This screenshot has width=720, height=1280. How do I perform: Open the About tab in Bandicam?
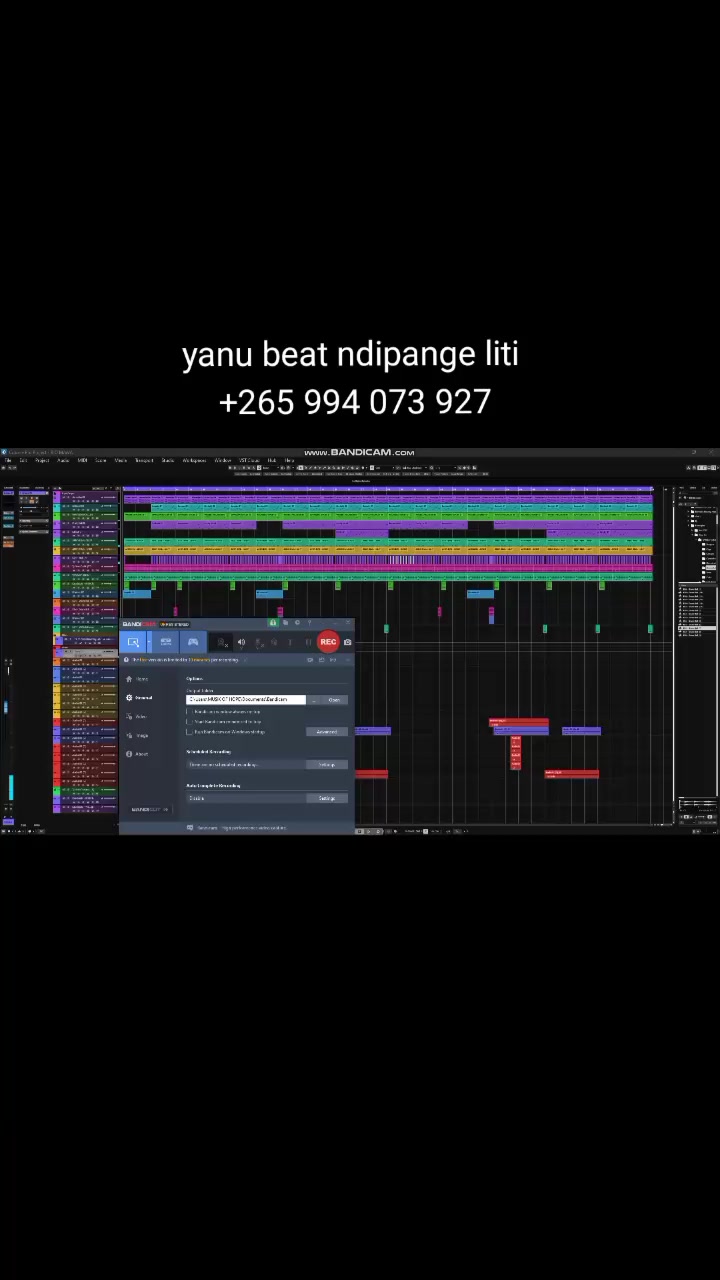point(139,754)
